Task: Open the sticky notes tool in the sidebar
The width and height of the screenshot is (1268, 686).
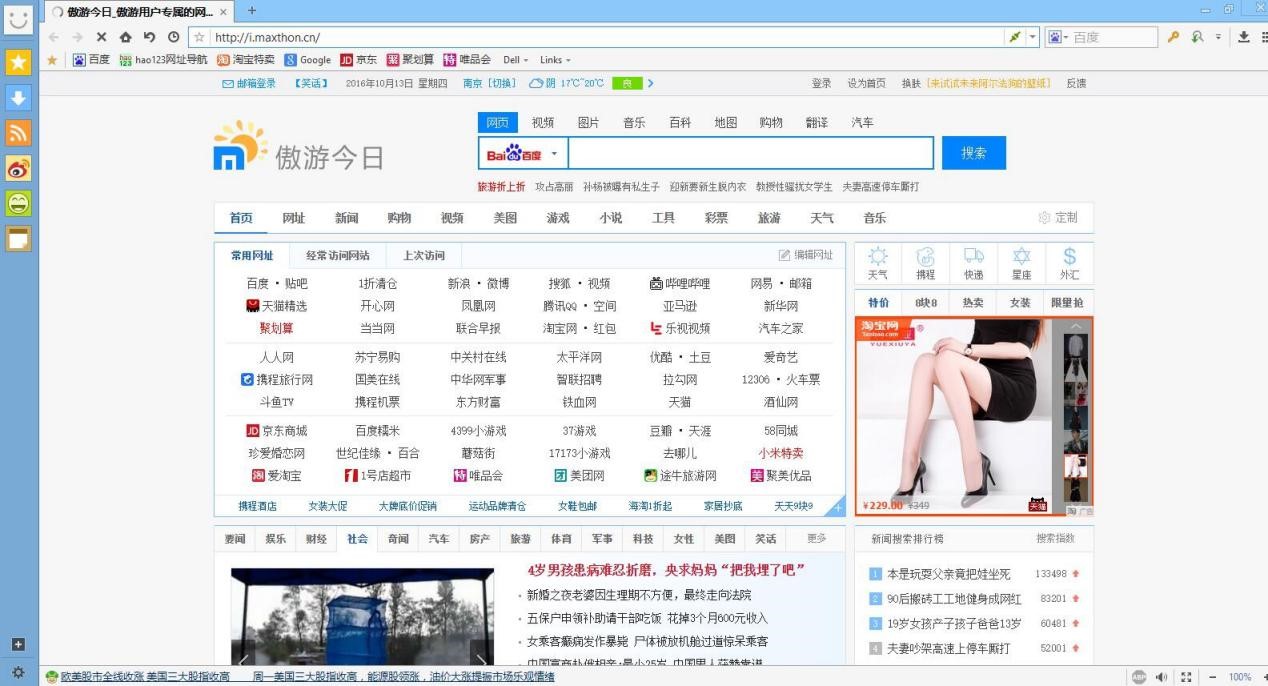Action: (18, 238)
